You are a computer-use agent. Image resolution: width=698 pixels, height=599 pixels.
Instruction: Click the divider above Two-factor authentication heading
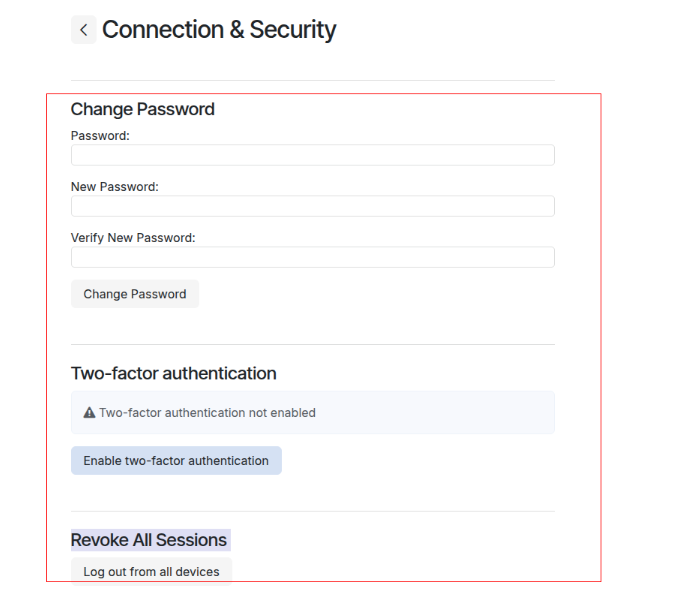pos(312,344)
